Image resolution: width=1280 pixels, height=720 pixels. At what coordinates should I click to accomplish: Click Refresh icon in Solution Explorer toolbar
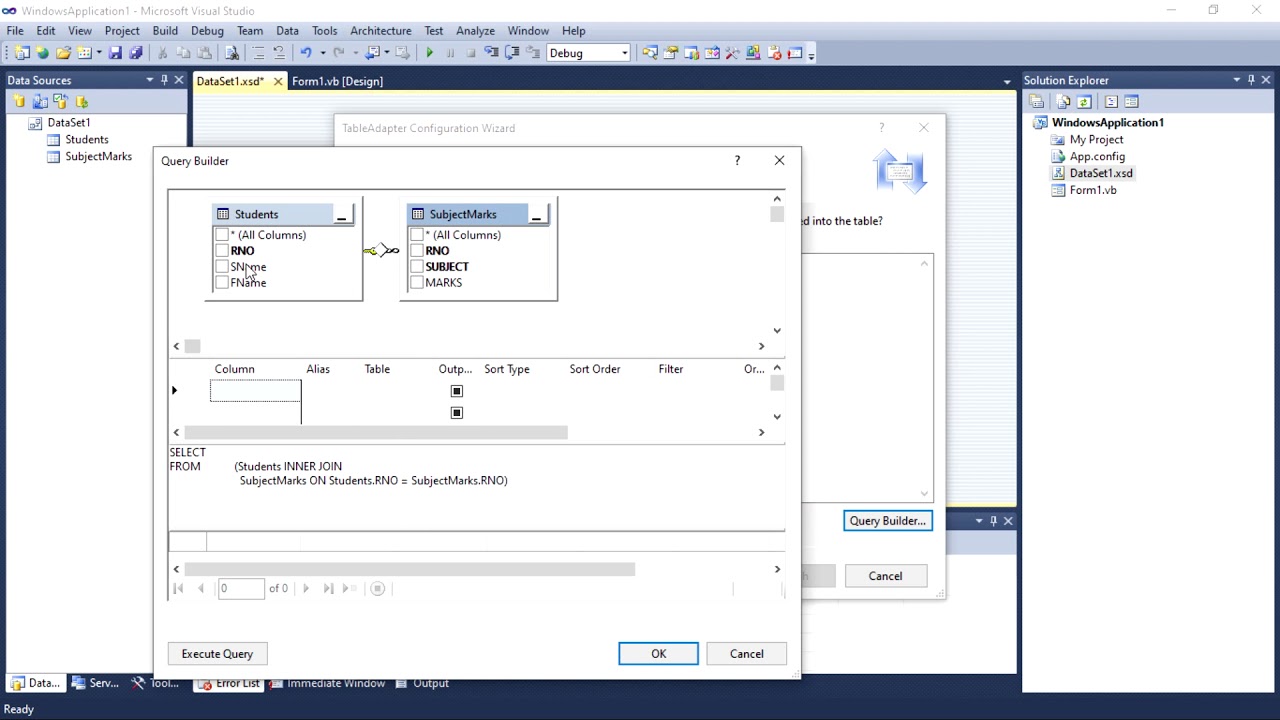[x=1084, y=101]
